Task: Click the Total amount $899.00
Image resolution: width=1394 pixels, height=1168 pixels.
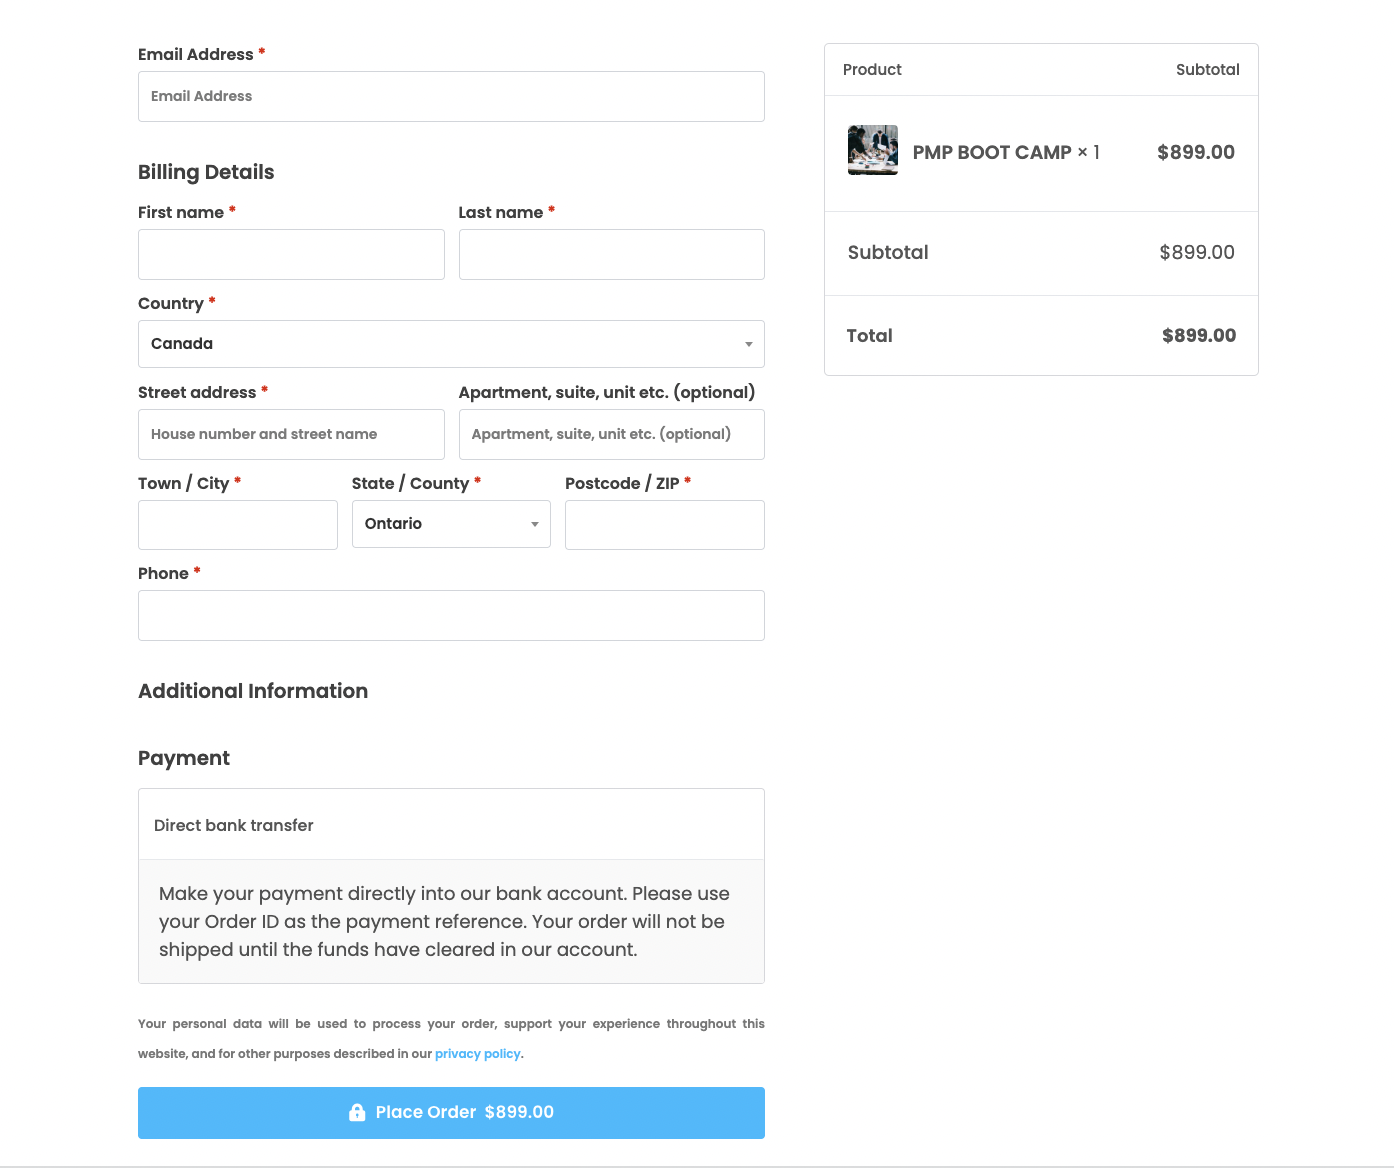Action: pos(1198,336)
